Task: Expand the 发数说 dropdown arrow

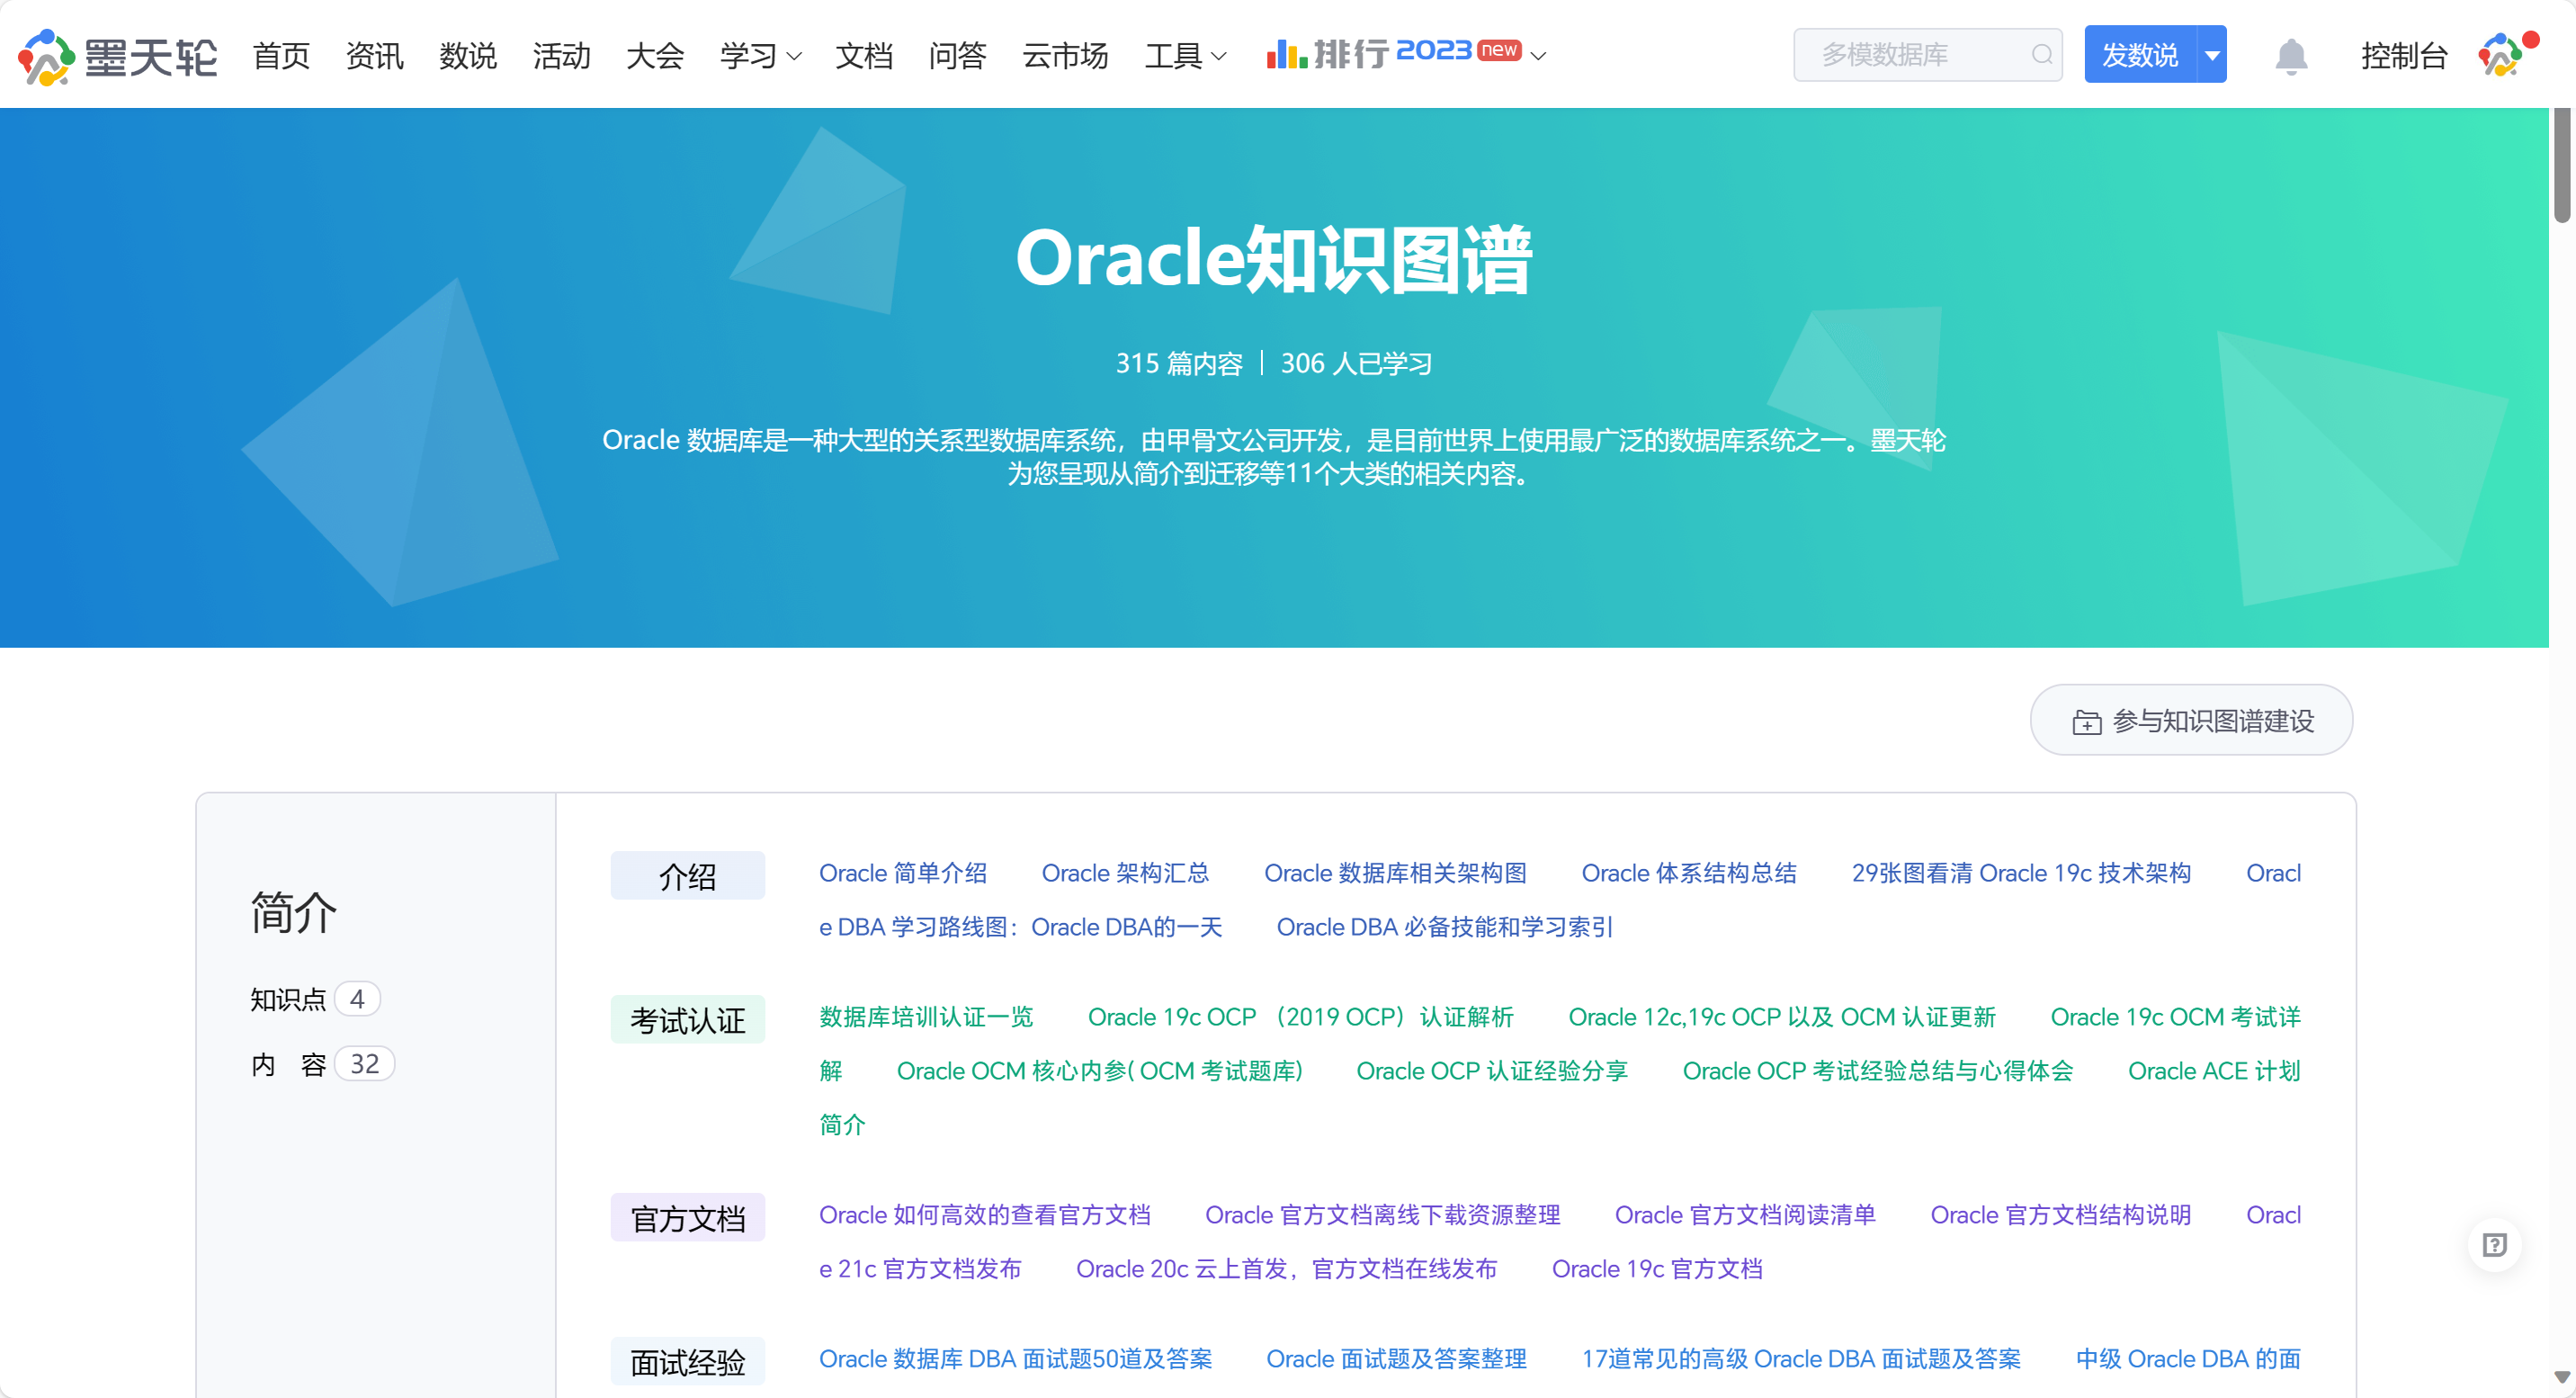Action: 2212,55
